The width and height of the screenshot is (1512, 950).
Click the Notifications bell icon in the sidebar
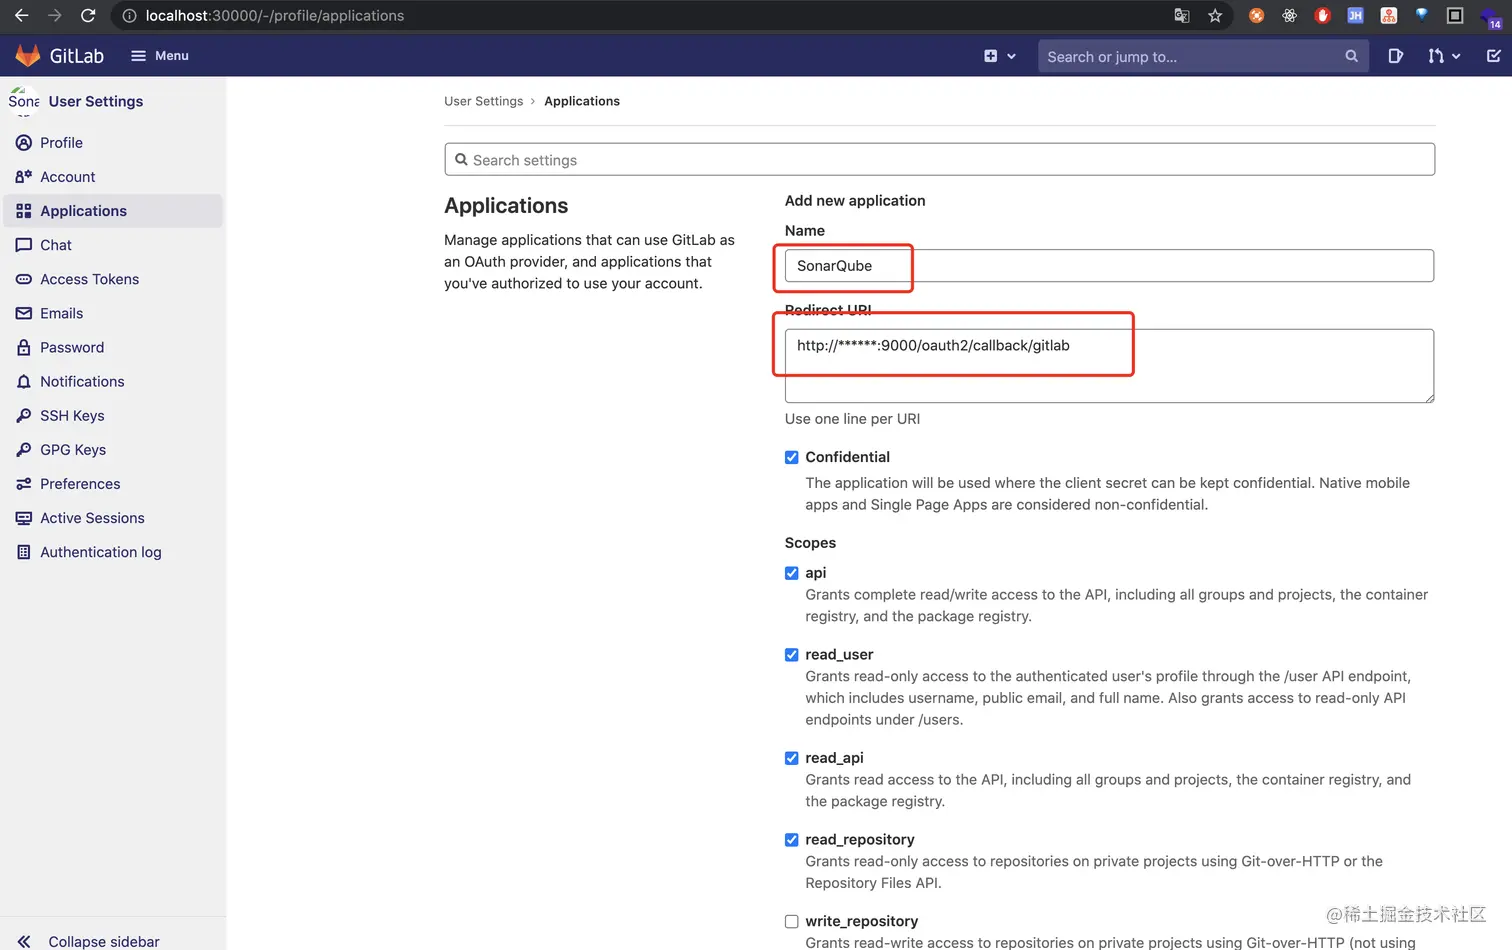click(x=24, y=381)
